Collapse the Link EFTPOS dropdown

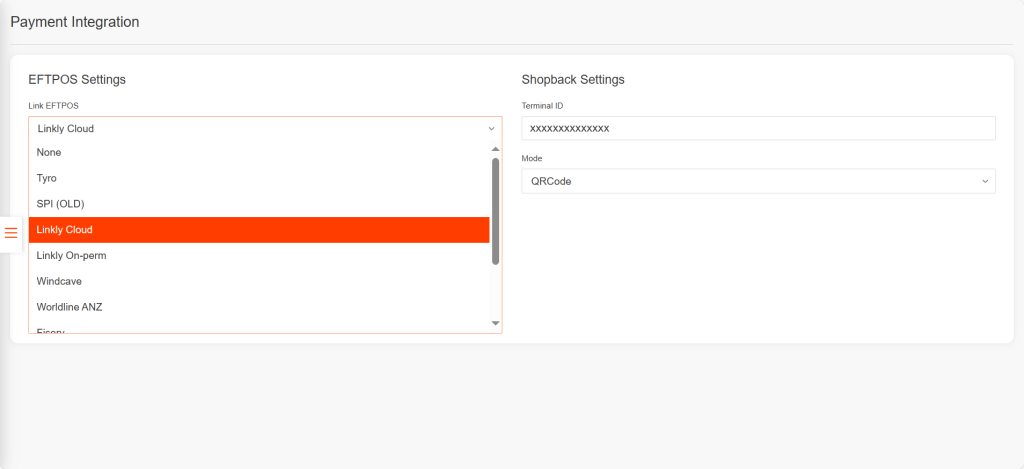tap(265, 129)
